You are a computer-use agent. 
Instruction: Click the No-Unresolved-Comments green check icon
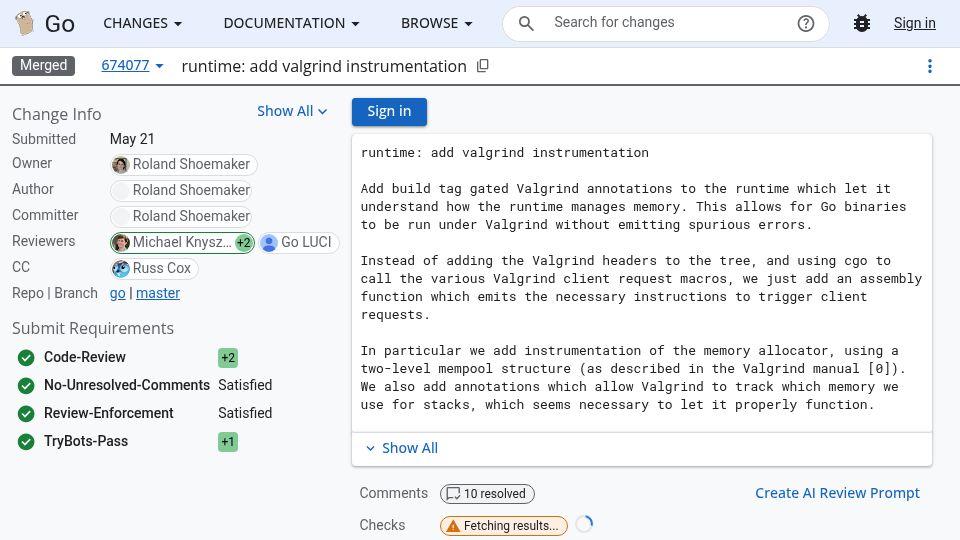(26, 386)
